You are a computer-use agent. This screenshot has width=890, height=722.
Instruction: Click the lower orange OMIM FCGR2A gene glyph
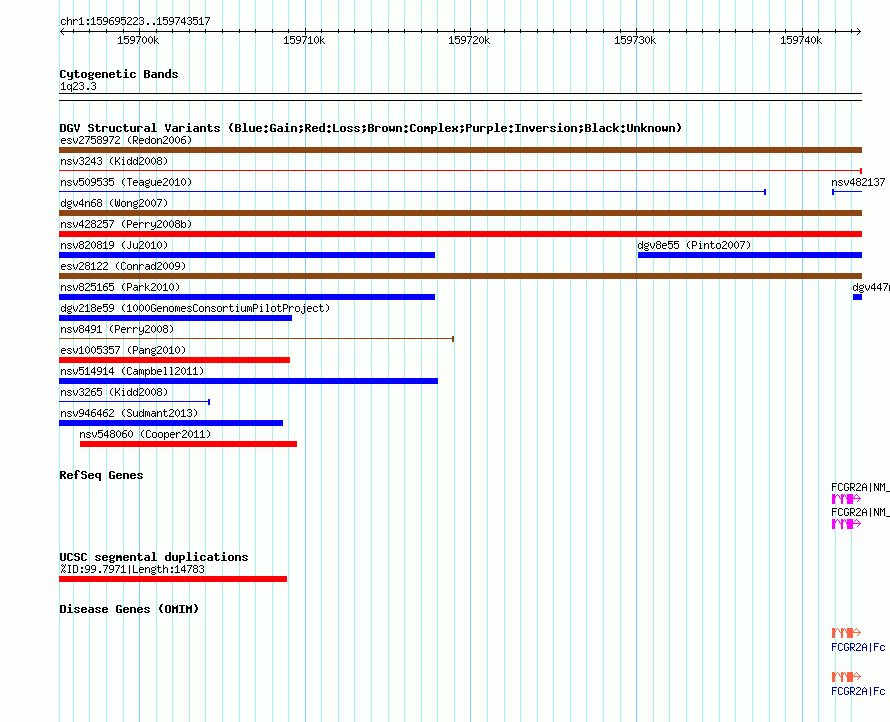pos(846,677)
